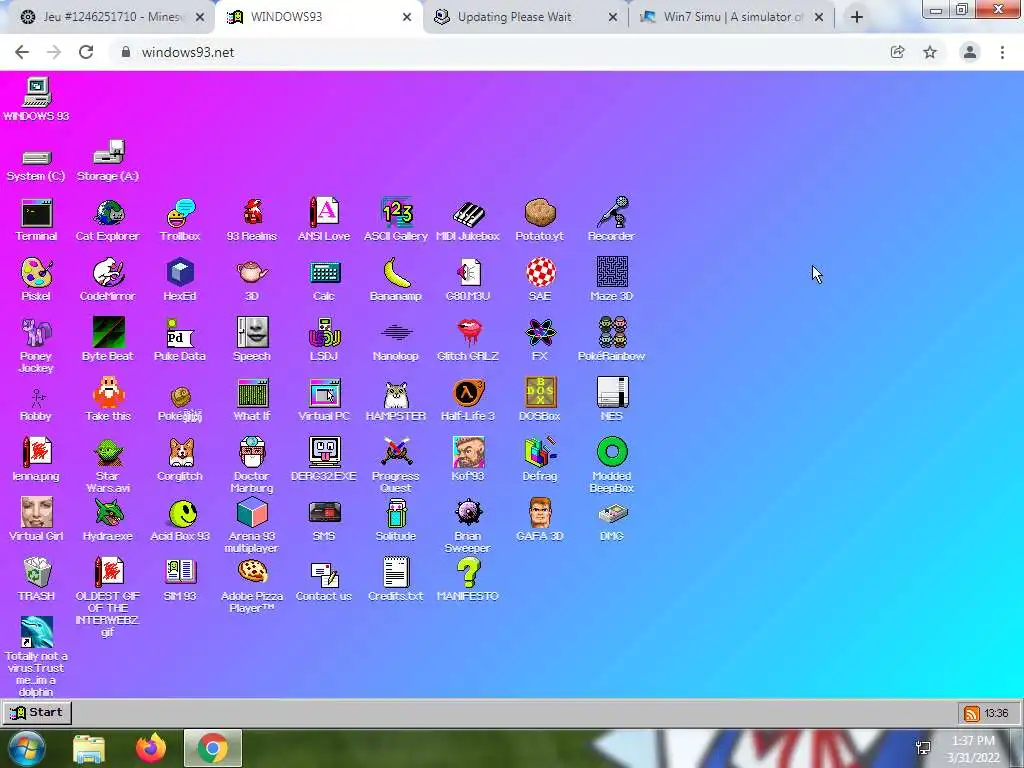
Task: Reload the windows93.net page
Action: coord(86,52)
